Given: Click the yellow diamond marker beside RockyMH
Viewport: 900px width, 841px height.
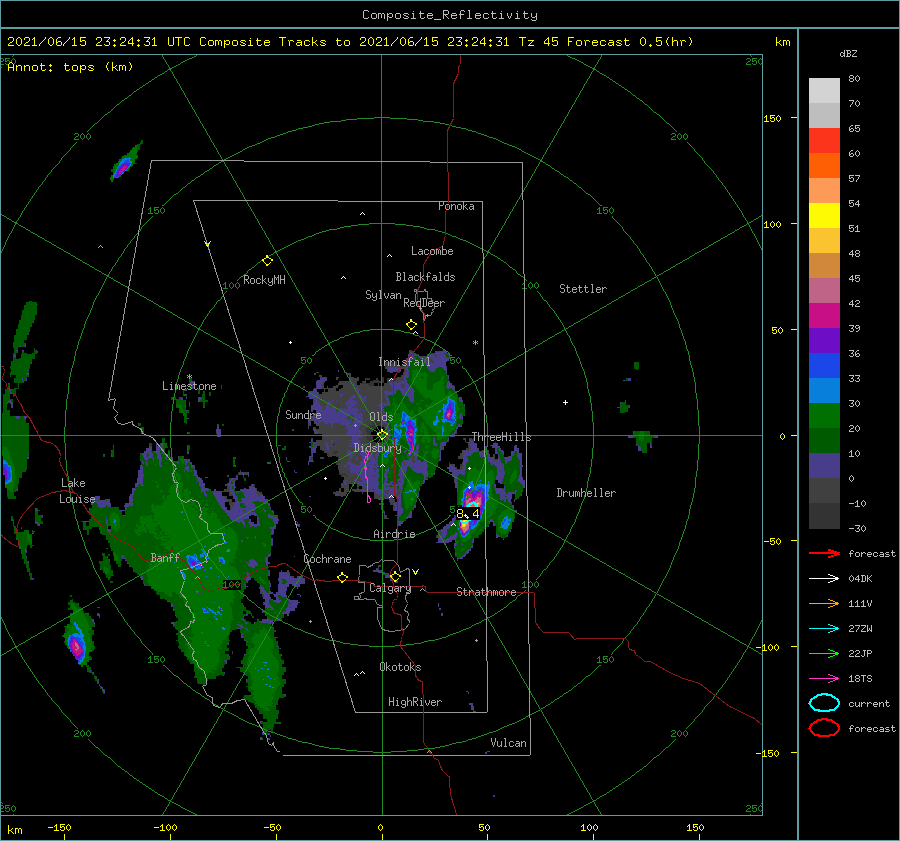Looking at the screenshot, I should click(x=267, y=261).
